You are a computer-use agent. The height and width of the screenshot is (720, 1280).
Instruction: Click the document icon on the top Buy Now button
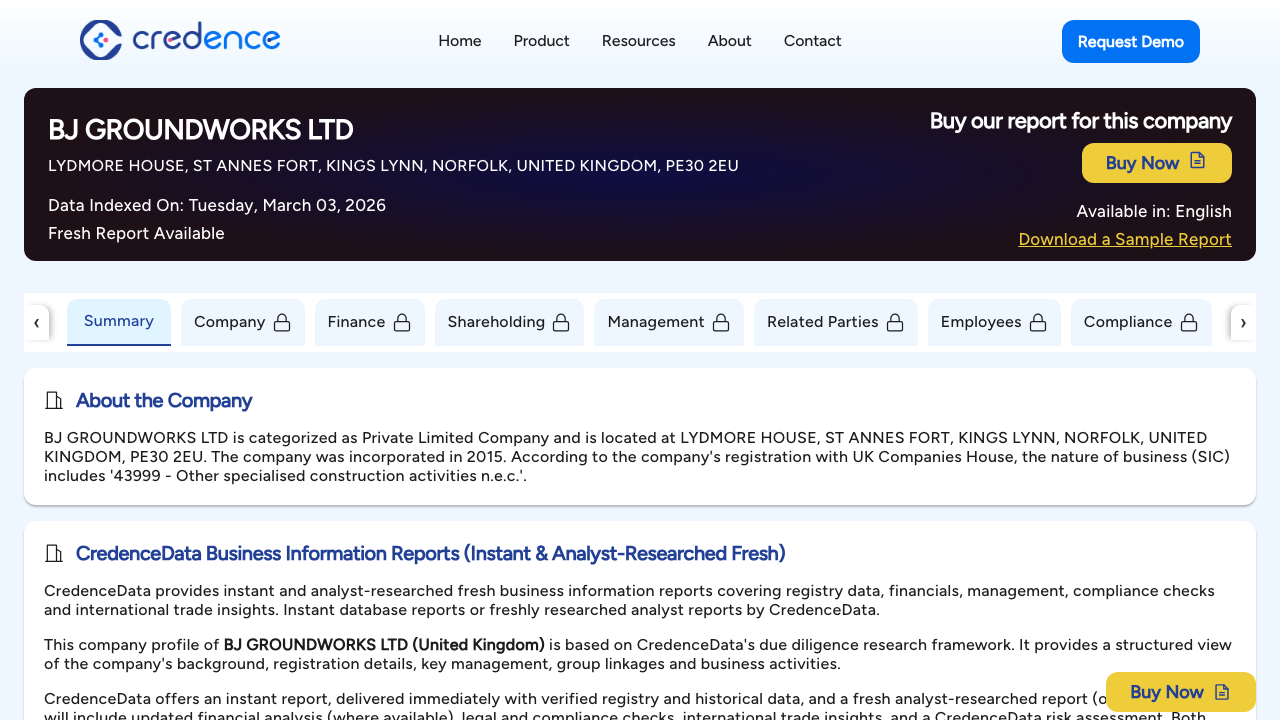[1197, 162]
